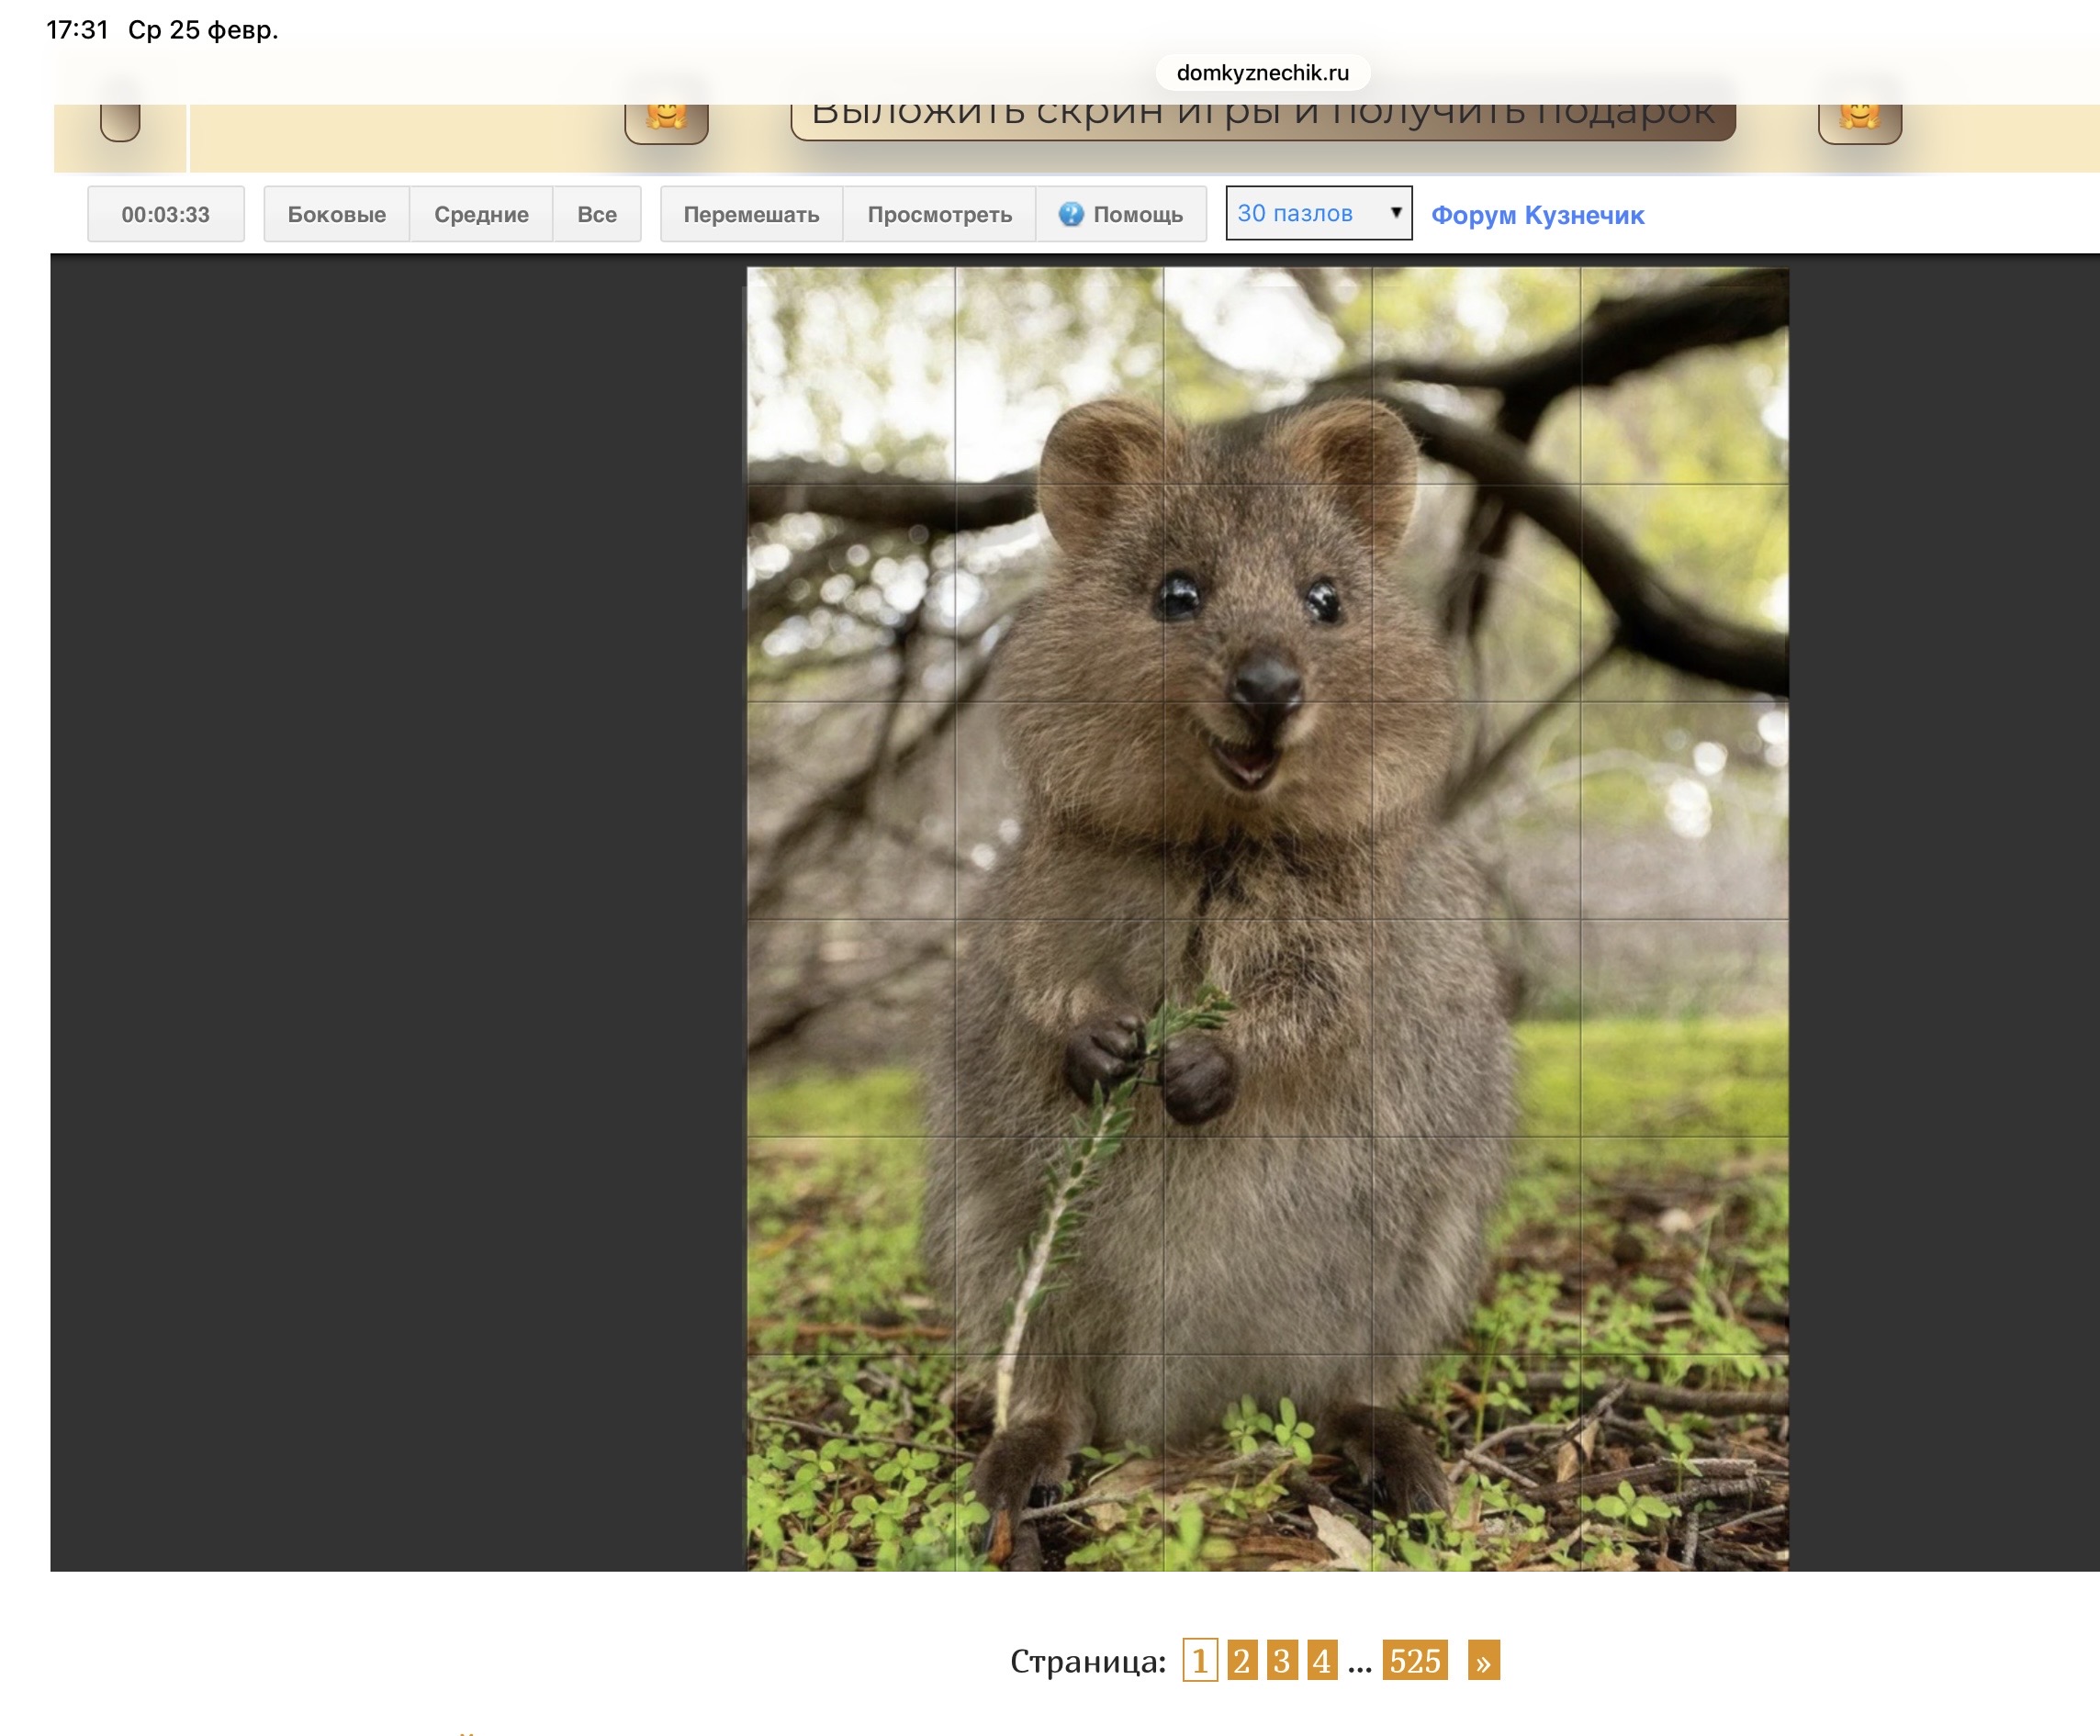The height and width of the screenshot is (1736, 2100).
Task: Show only Средние middle pieces
Action: pyautogui.click(x=481, y=214)
